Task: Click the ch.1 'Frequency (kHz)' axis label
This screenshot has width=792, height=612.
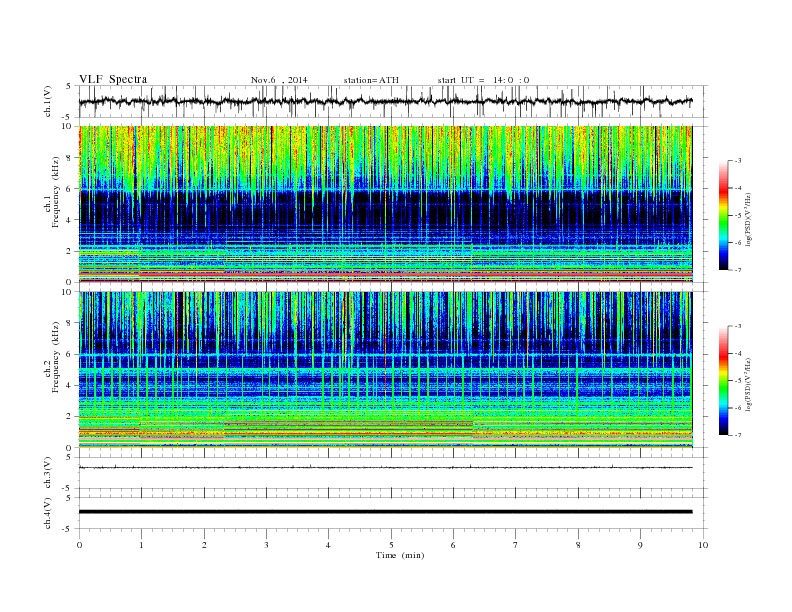Action: [56, 192]
